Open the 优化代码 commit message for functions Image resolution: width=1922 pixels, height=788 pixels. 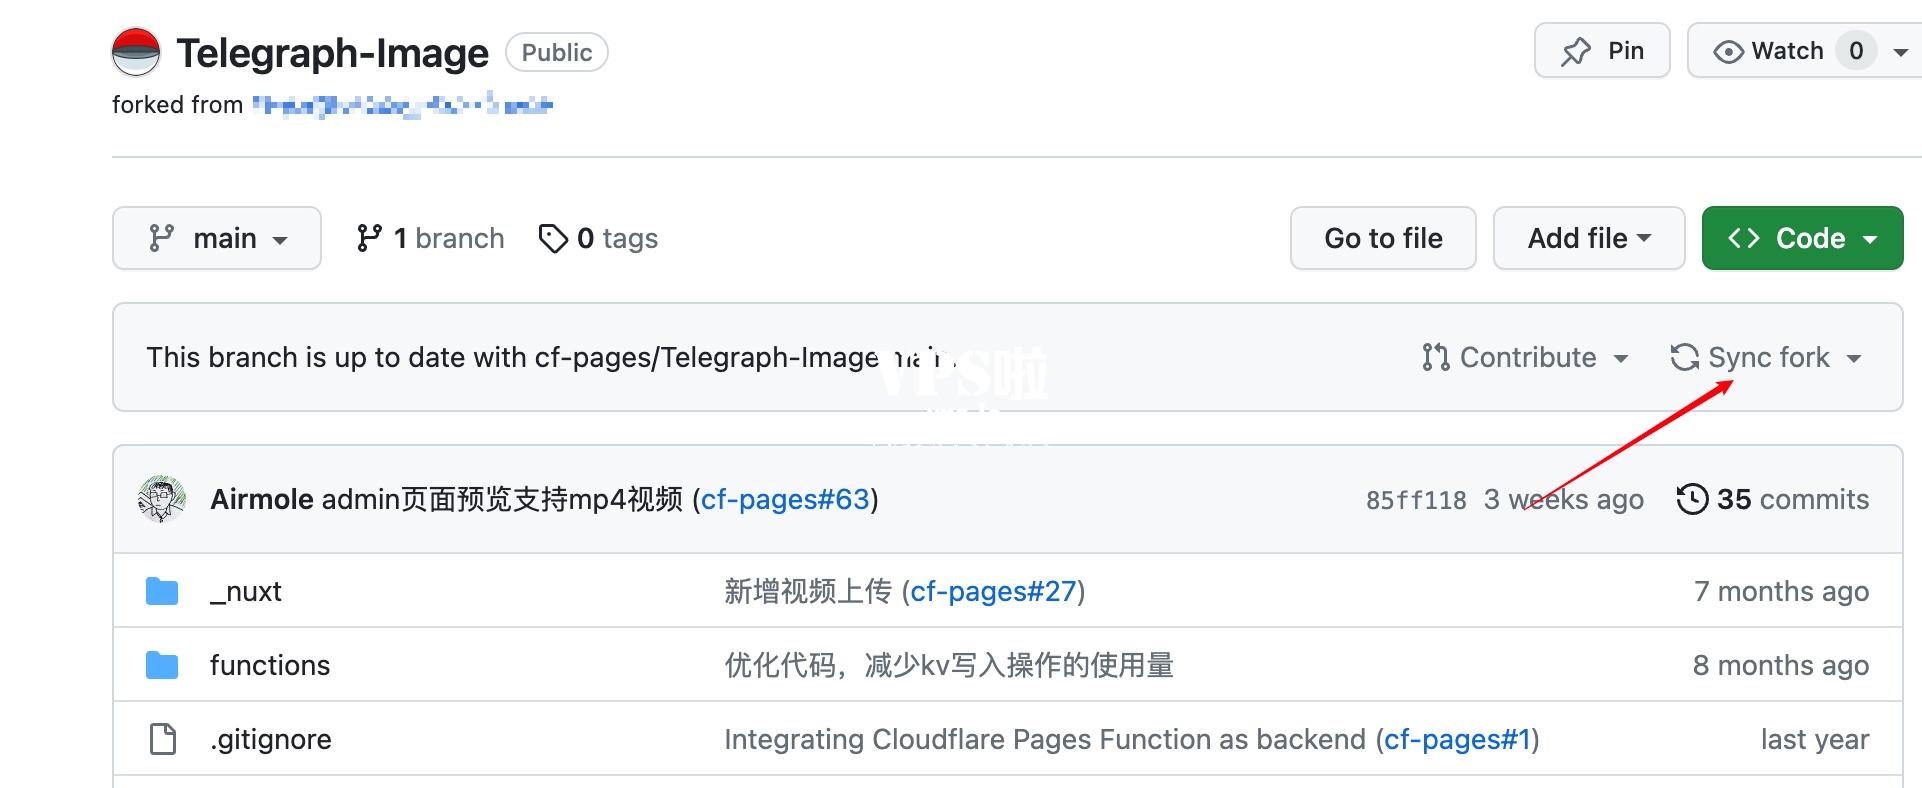click(949, 665)
